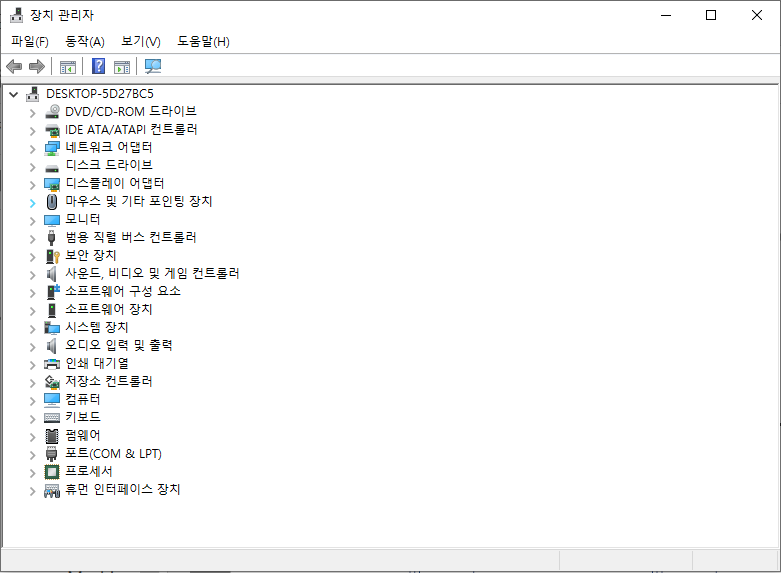Expand the 시스템 장치 category
The width and height of the screenshot is (781, 573).
point(32,329)
